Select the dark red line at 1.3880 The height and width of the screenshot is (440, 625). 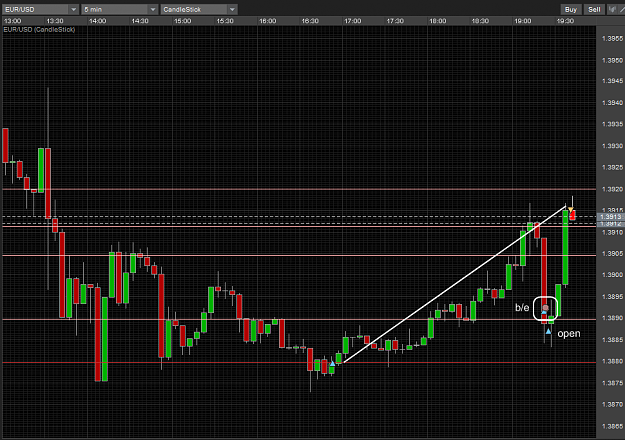299,362
